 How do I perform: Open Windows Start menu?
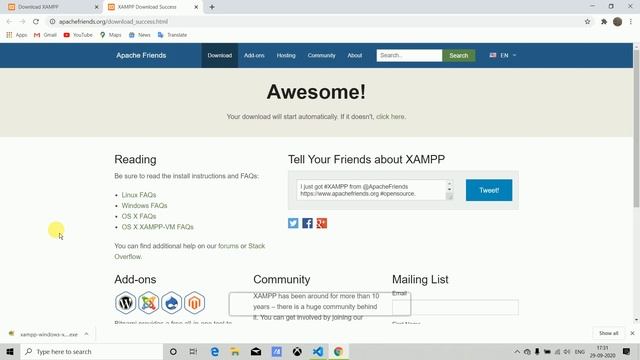(x=10, y=351)
